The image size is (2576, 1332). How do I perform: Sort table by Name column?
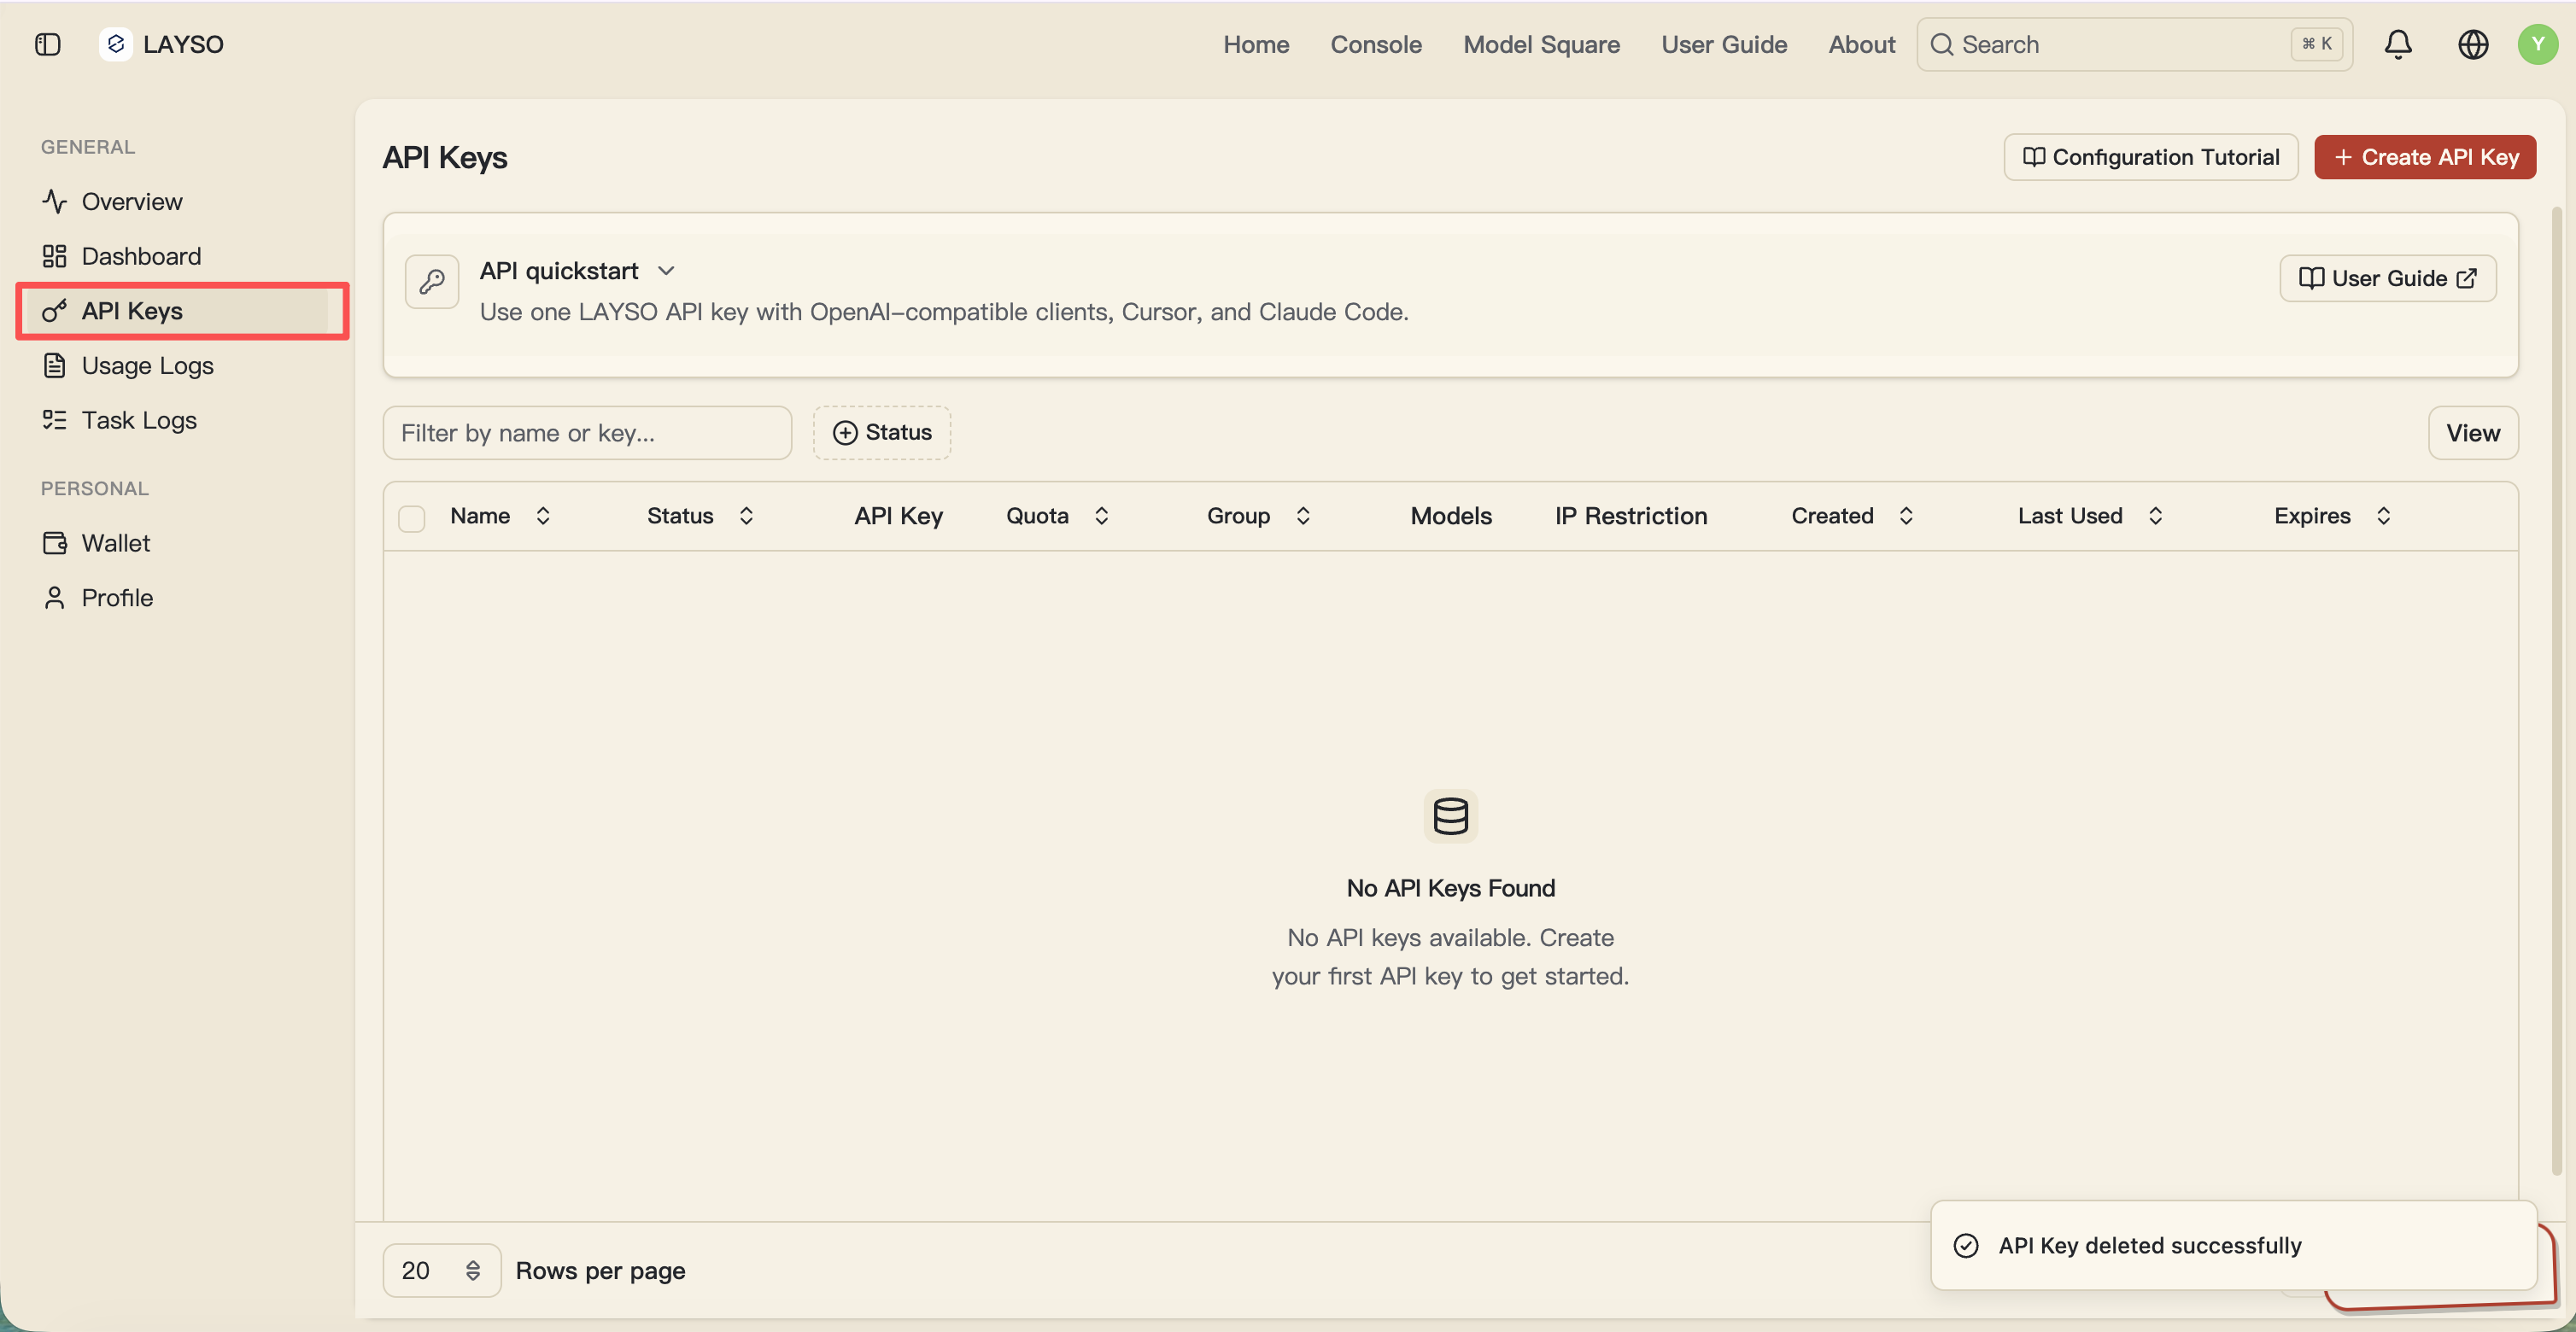point(500,516)
